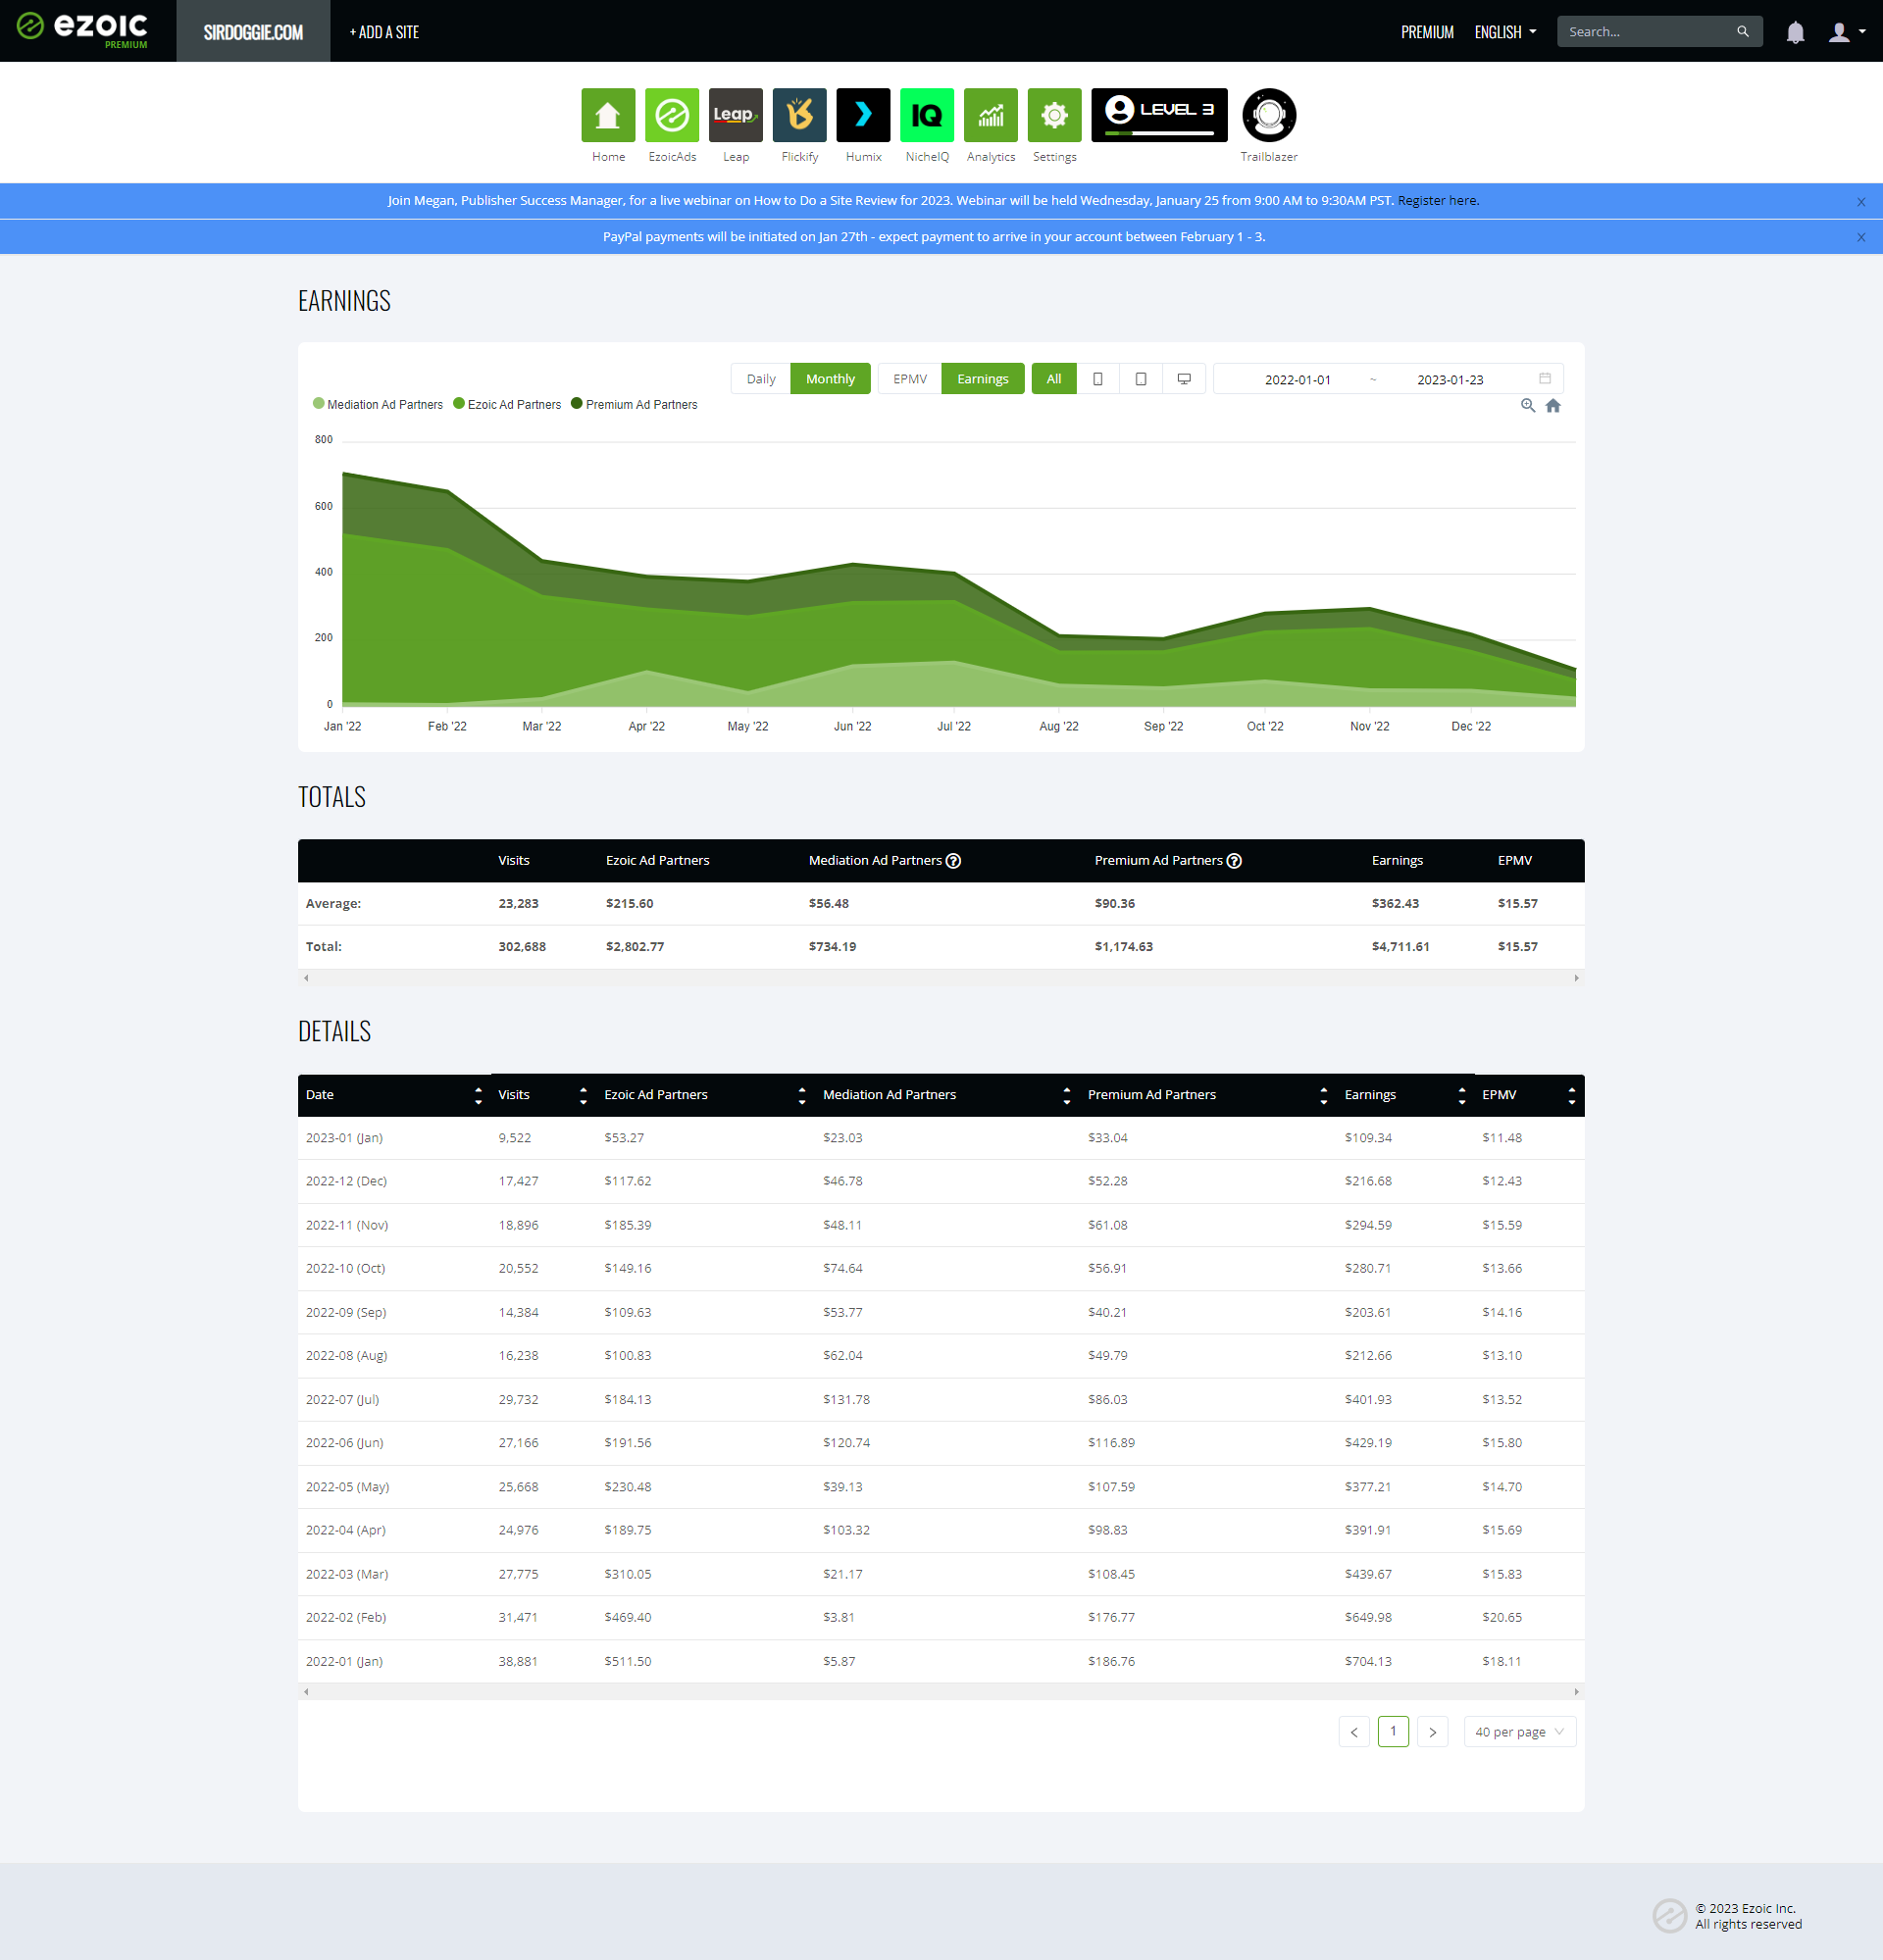Open the Level 3 badge

[1159, 116]
